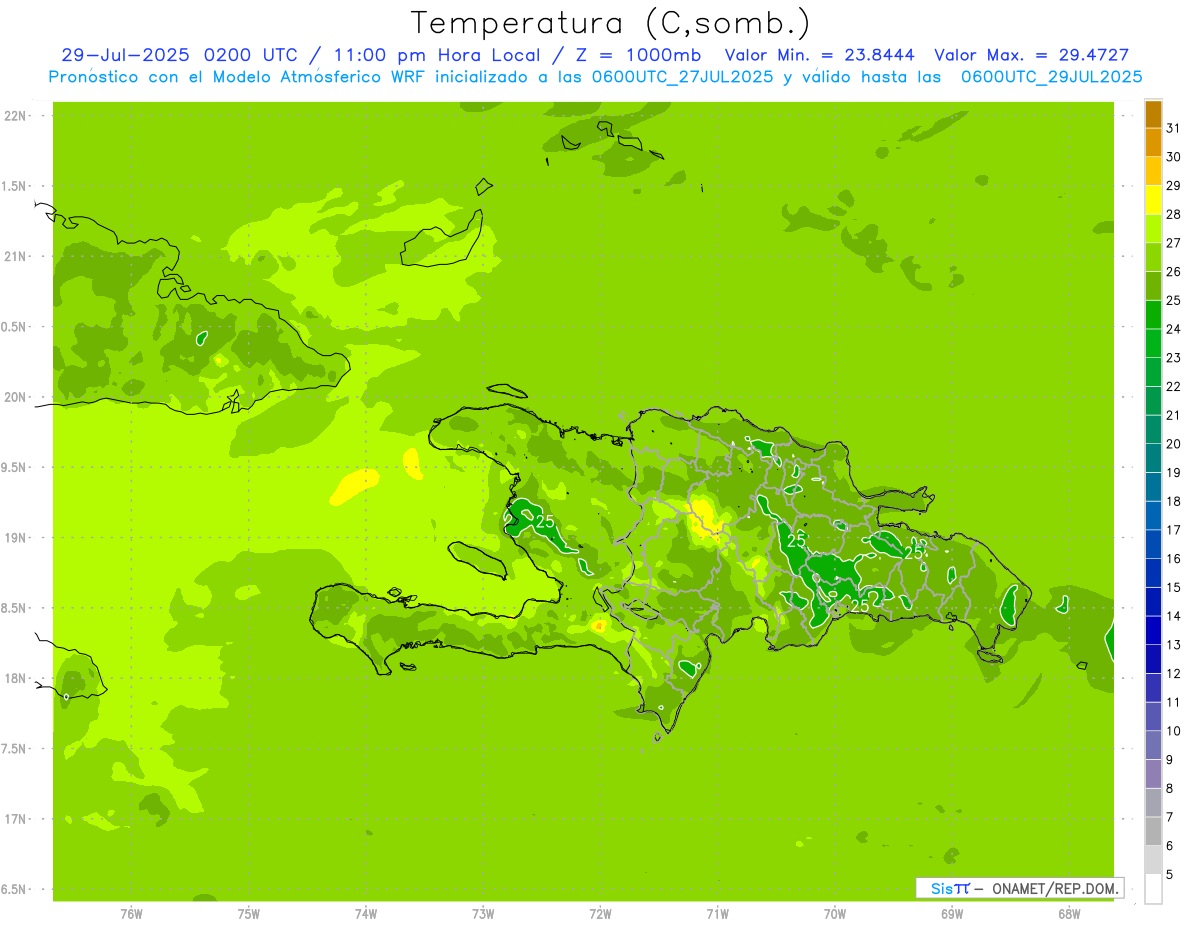Screen dimensions: 1200x927
Task: Click the '21N' latitude label
Action: pos(17,257)
